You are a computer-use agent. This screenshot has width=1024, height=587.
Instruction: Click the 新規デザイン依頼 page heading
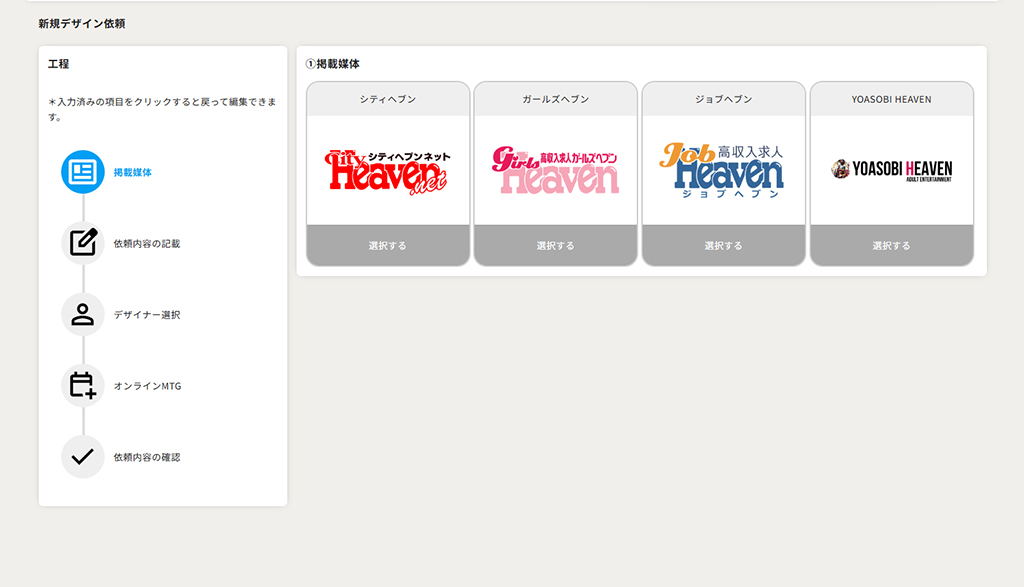point(82,24)
